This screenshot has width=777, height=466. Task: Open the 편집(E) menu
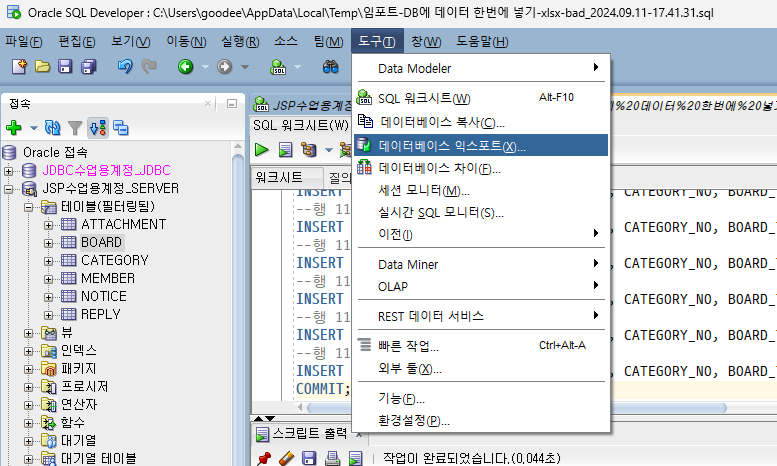[77, 41]
